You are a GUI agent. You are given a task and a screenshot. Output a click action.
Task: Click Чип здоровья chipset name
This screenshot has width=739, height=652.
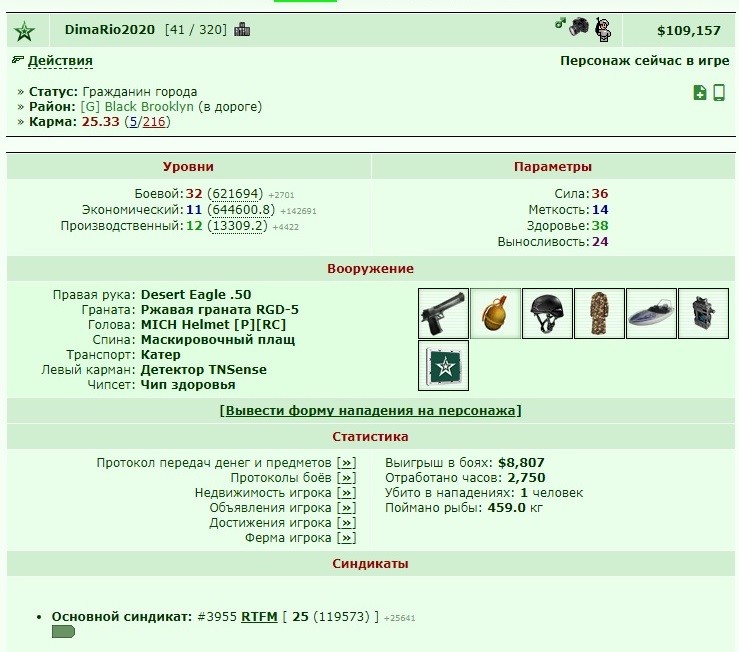(188, 385)
